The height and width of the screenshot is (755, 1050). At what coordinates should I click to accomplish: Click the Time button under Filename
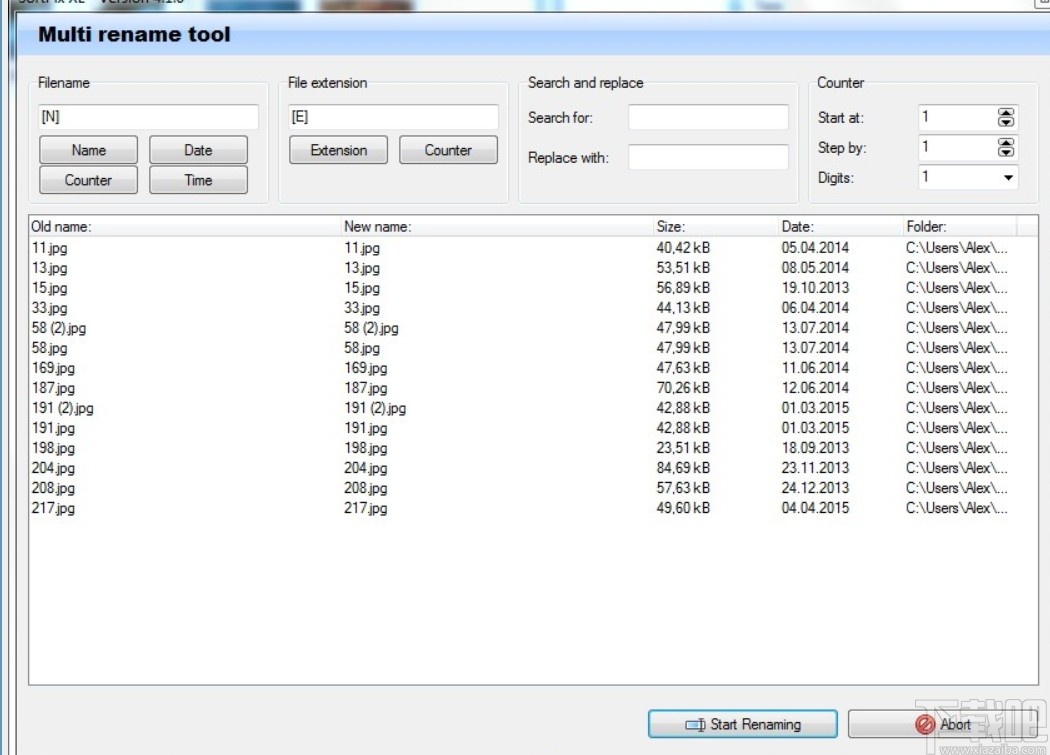point(198,180)
